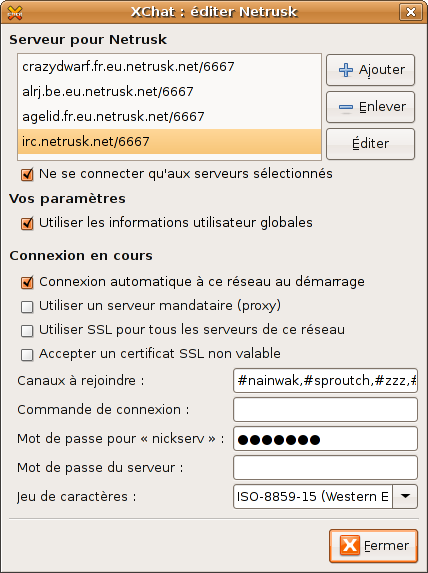Viewport: 428px width, 573px height.
Task: Click the 'Canaux à rejoindre' input field
Action: pos(325,380)
